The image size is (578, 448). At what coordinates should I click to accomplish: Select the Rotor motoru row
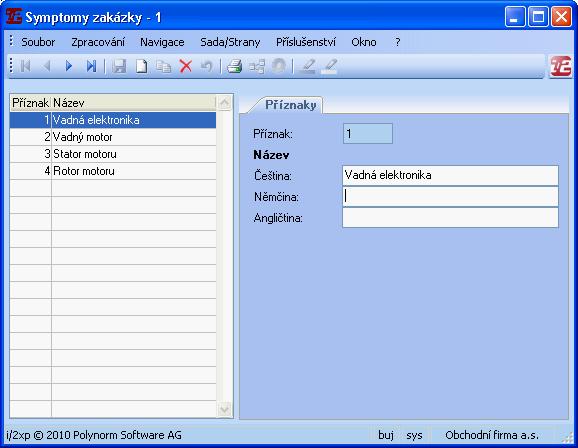[x=113, y=171]
